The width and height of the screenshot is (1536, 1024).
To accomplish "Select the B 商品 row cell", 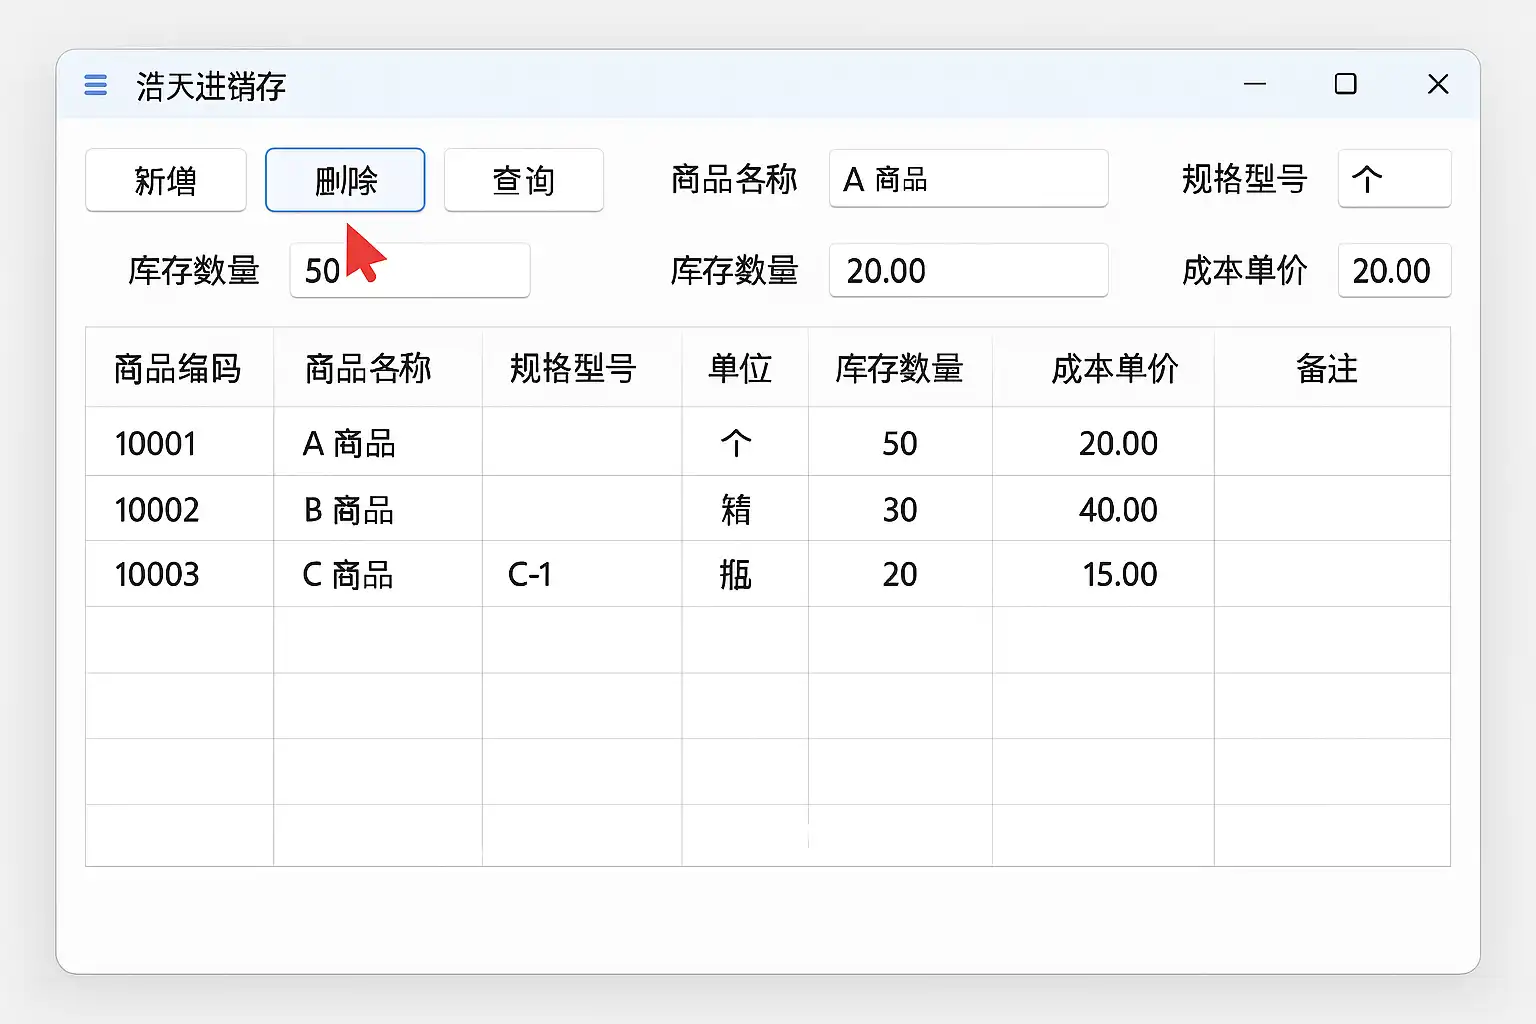I will pos(349,510).
